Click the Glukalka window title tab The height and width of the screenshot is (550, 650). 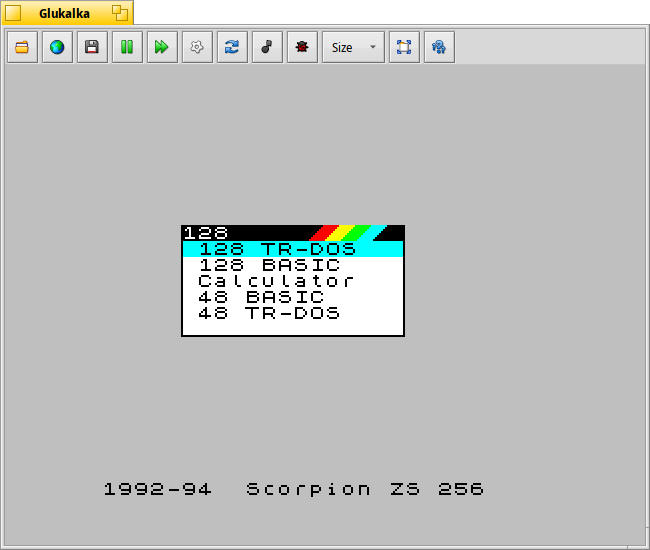(x=66, y=13)
